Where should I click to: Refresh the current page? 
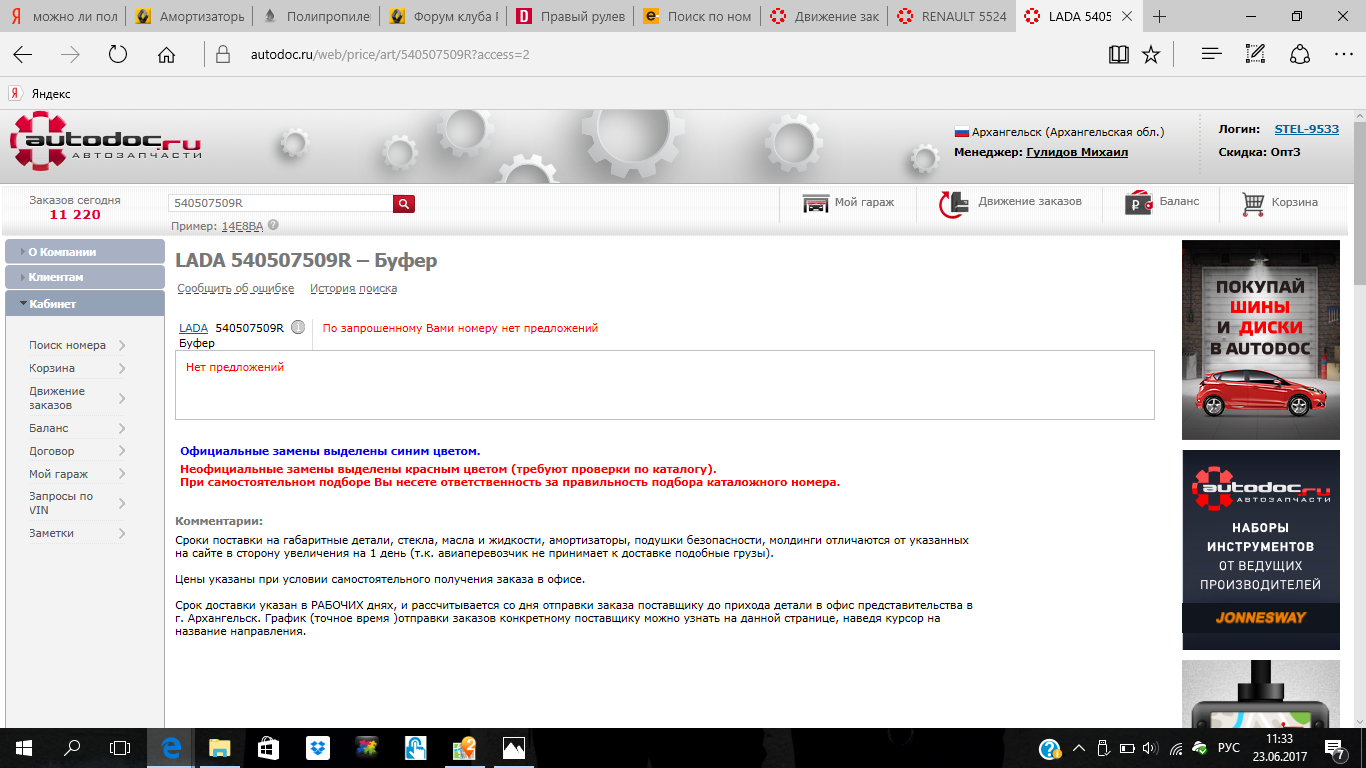118,55
